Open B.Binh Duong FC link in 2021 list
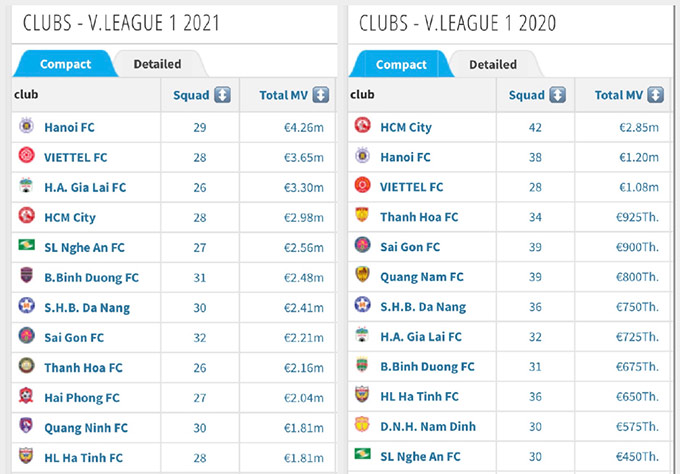680x474 pixels. point(91,277)
